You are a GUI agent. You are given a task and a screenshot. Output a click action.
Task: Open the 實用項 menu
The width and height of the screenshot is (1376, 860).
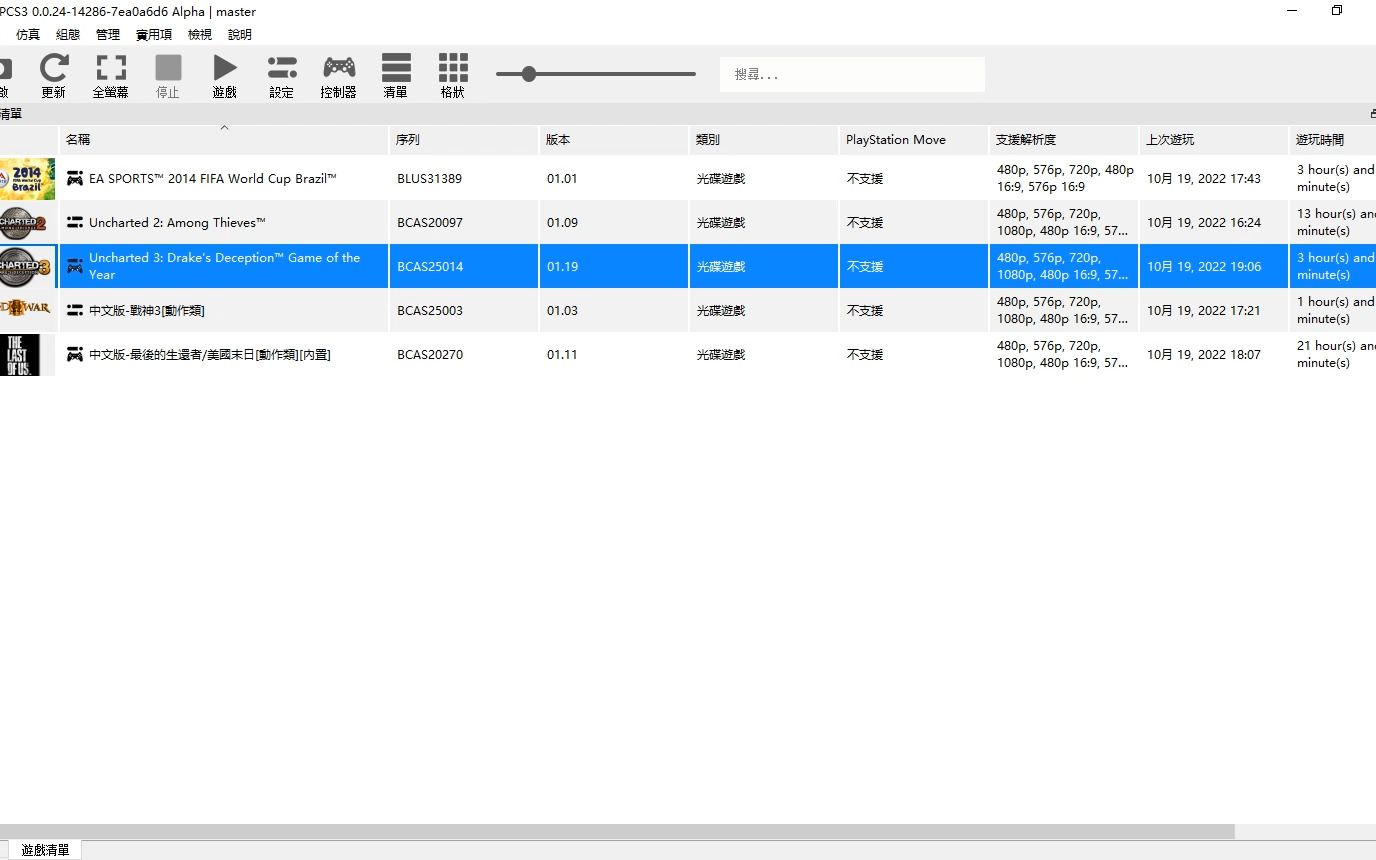(154, 34)
